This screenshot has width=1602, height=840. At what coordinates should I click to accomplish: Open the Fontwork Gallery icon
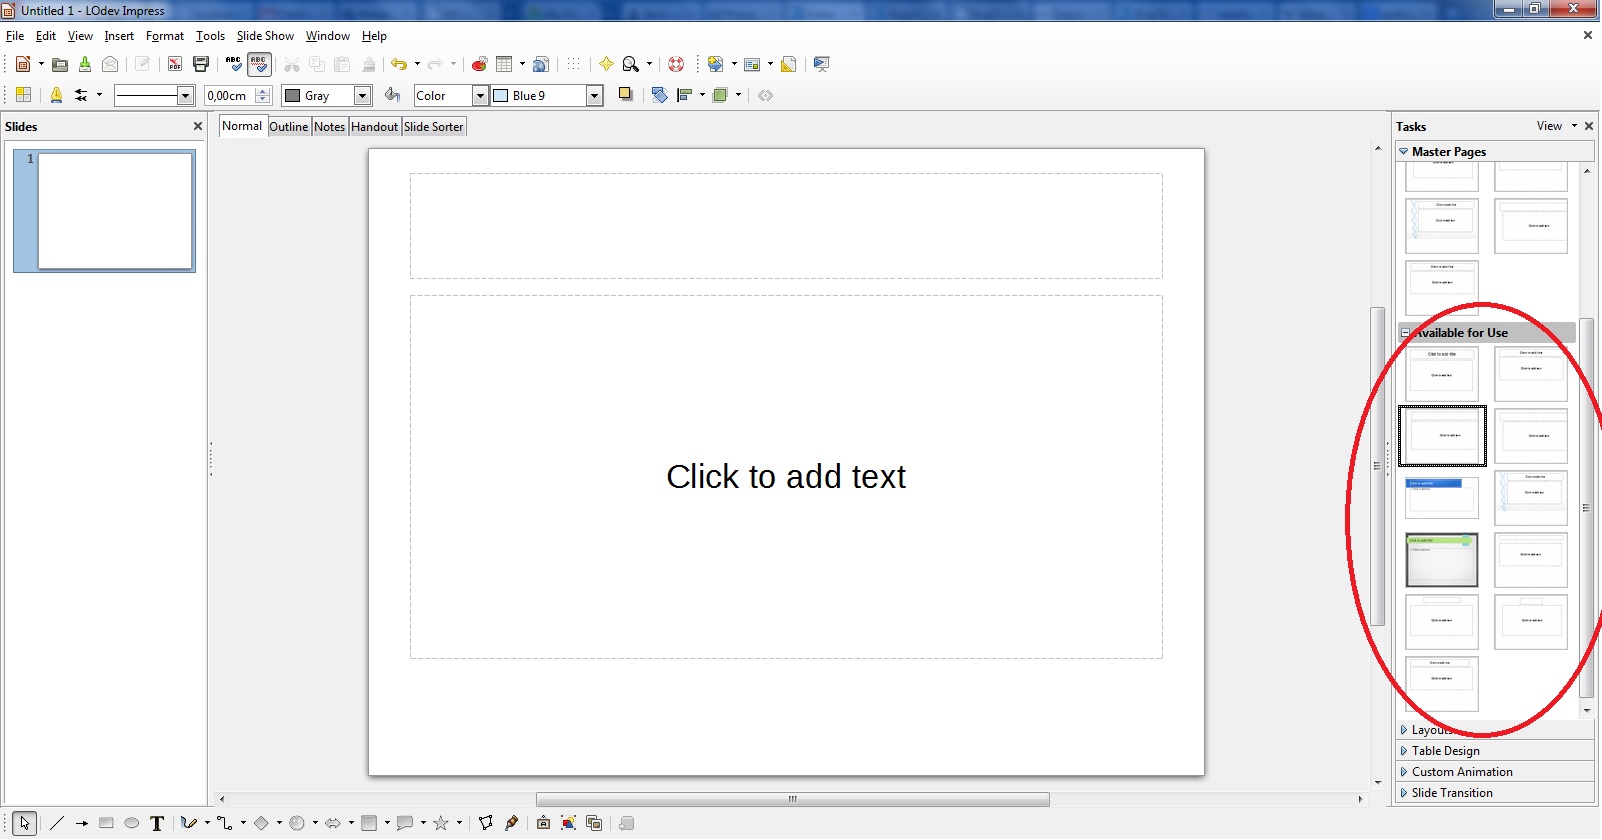[541, 823]
